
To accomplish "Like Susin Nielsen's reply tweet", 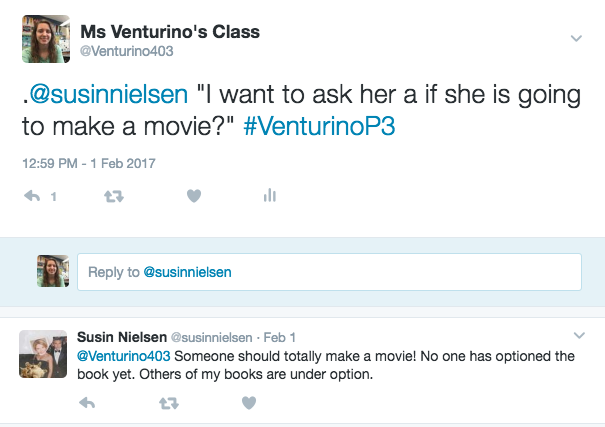I will pos(249,403).
